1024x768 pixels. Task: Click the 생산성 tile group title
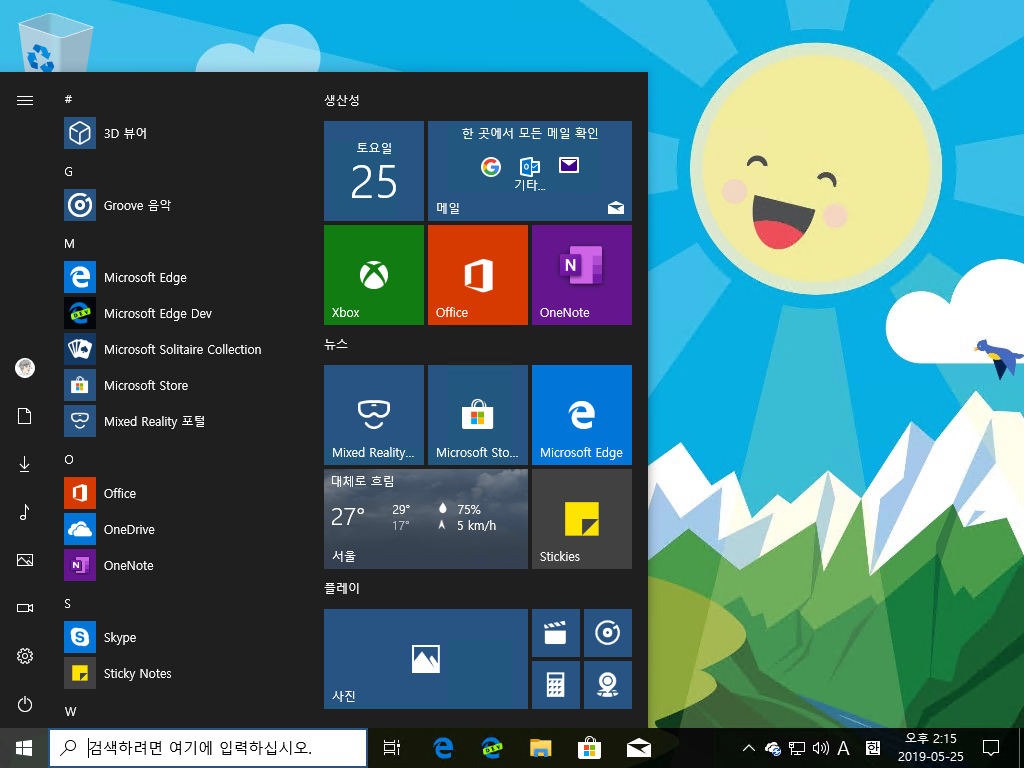tap(342, 100)
